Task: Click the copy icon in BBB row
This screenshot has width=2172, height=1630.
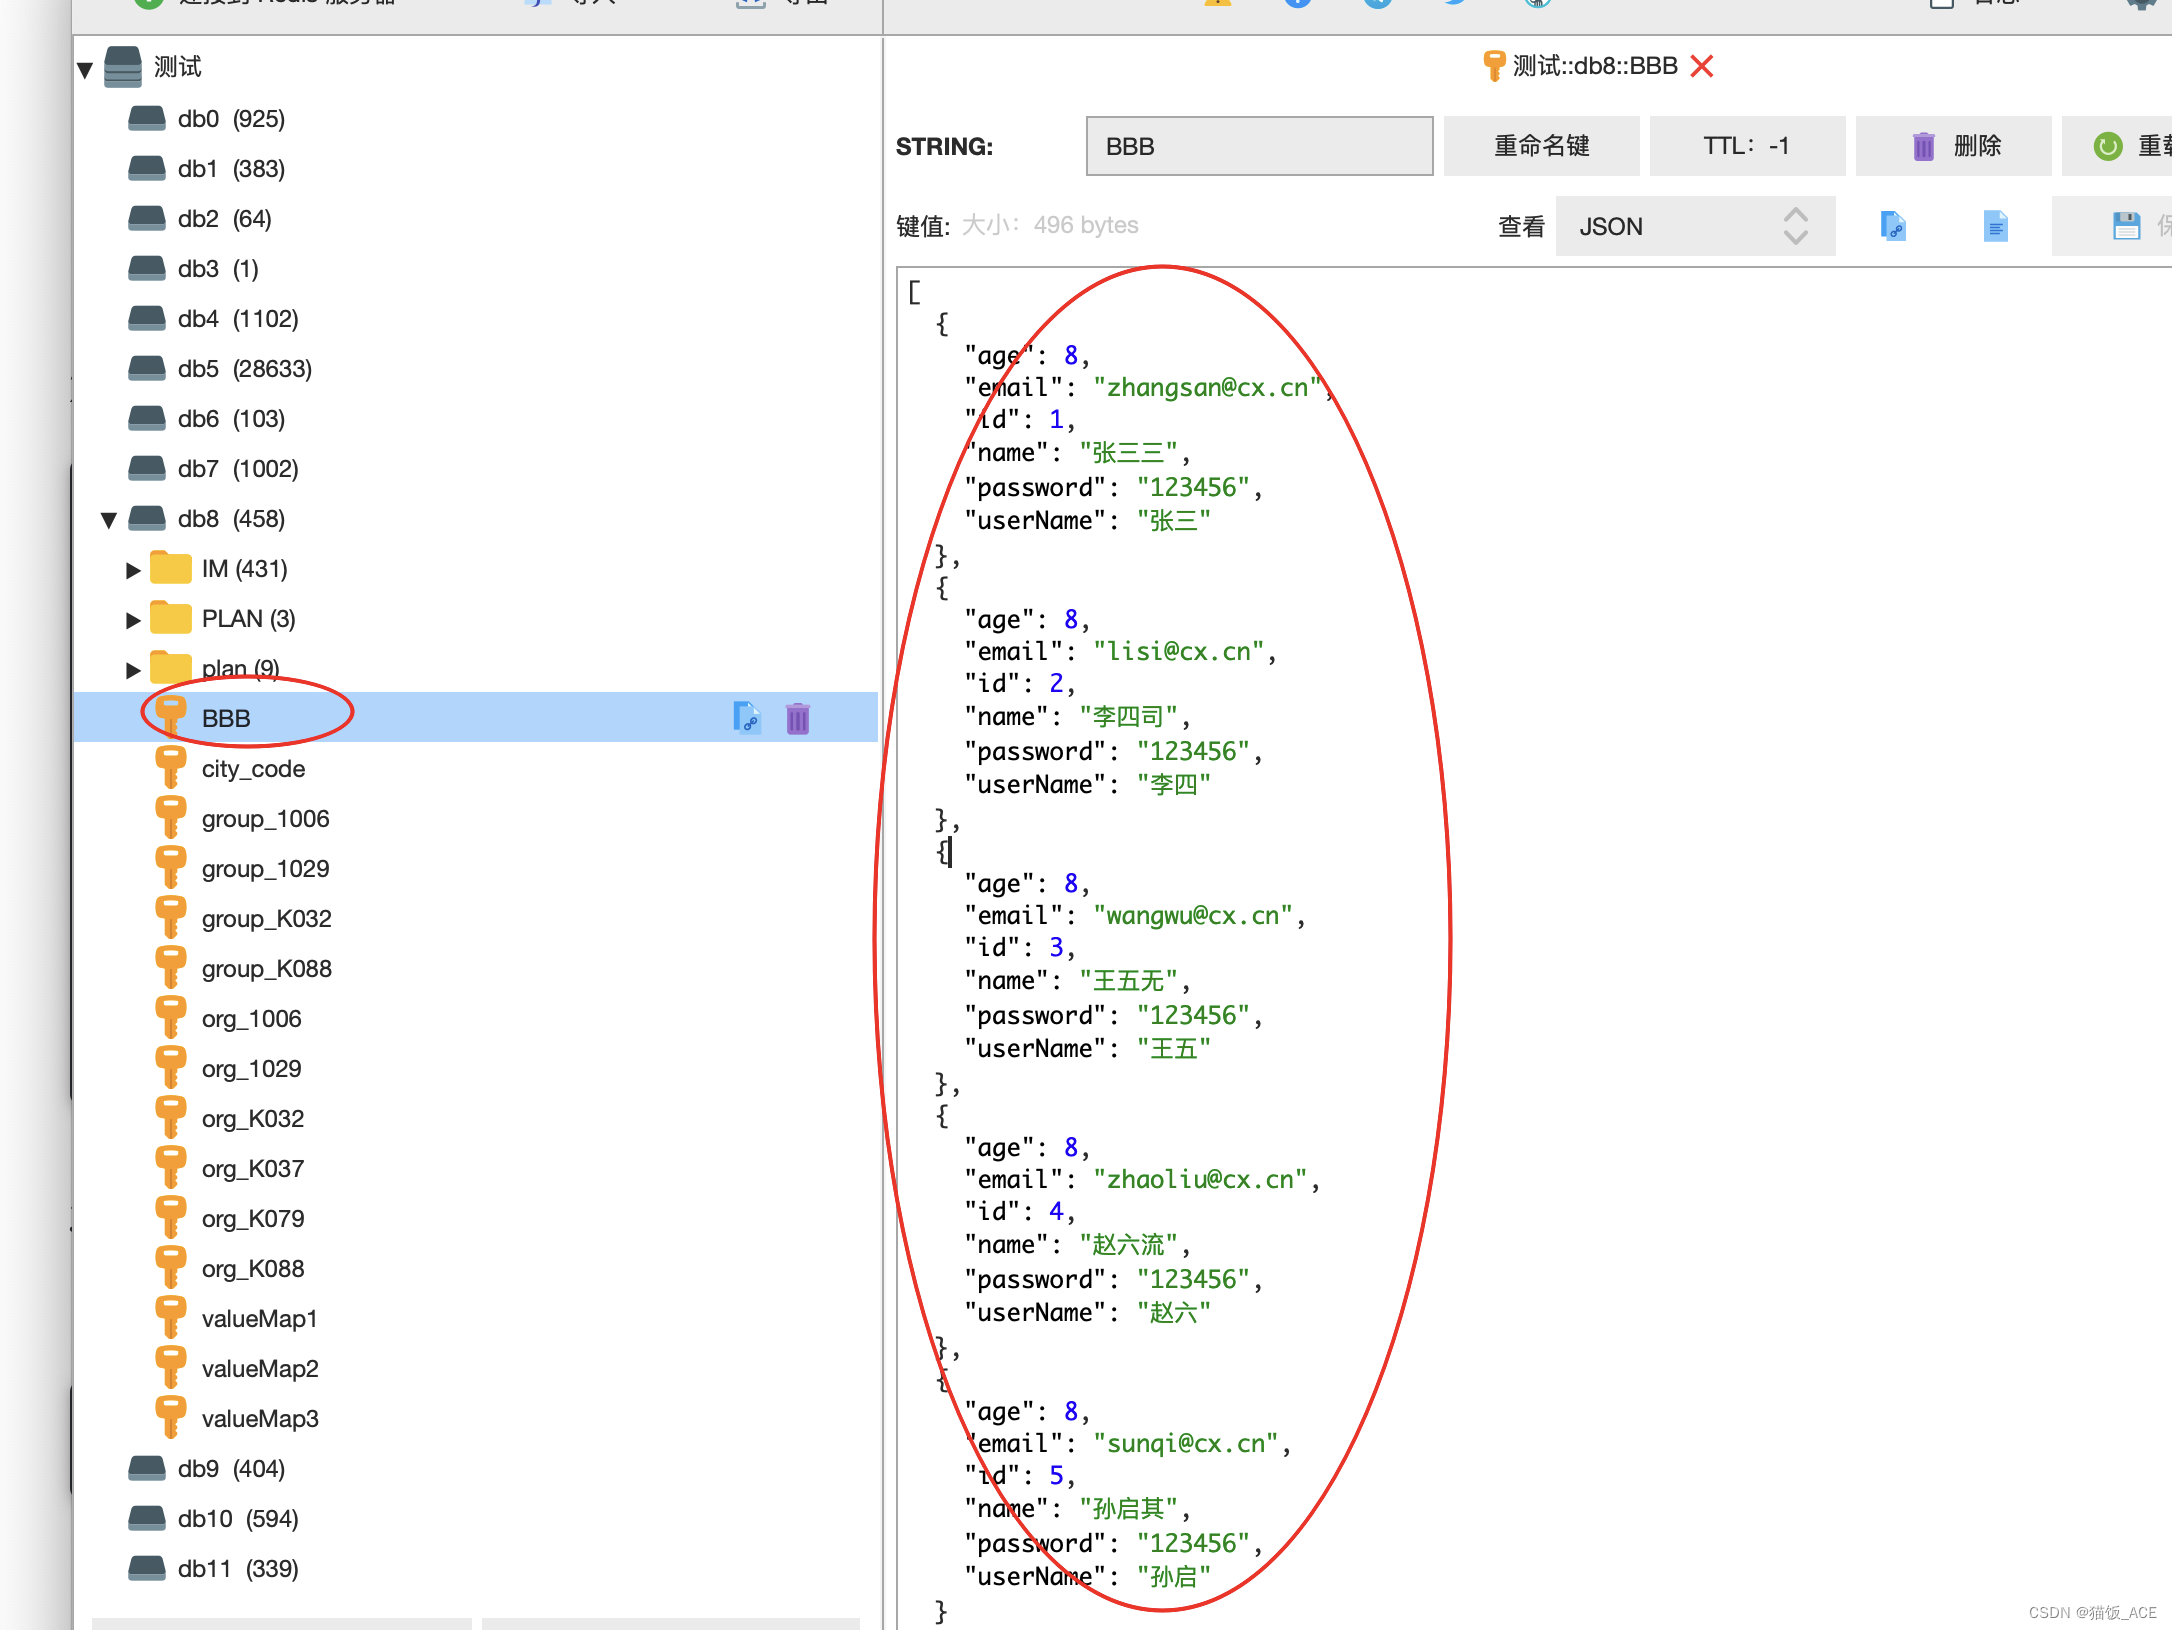Action: coord(747,718)
